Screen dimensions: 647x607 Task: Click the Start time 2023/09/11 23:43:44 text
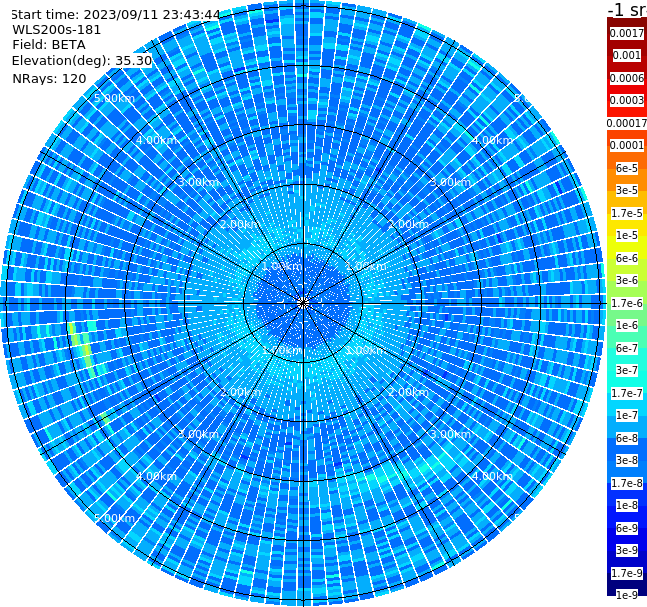point(115,14)
